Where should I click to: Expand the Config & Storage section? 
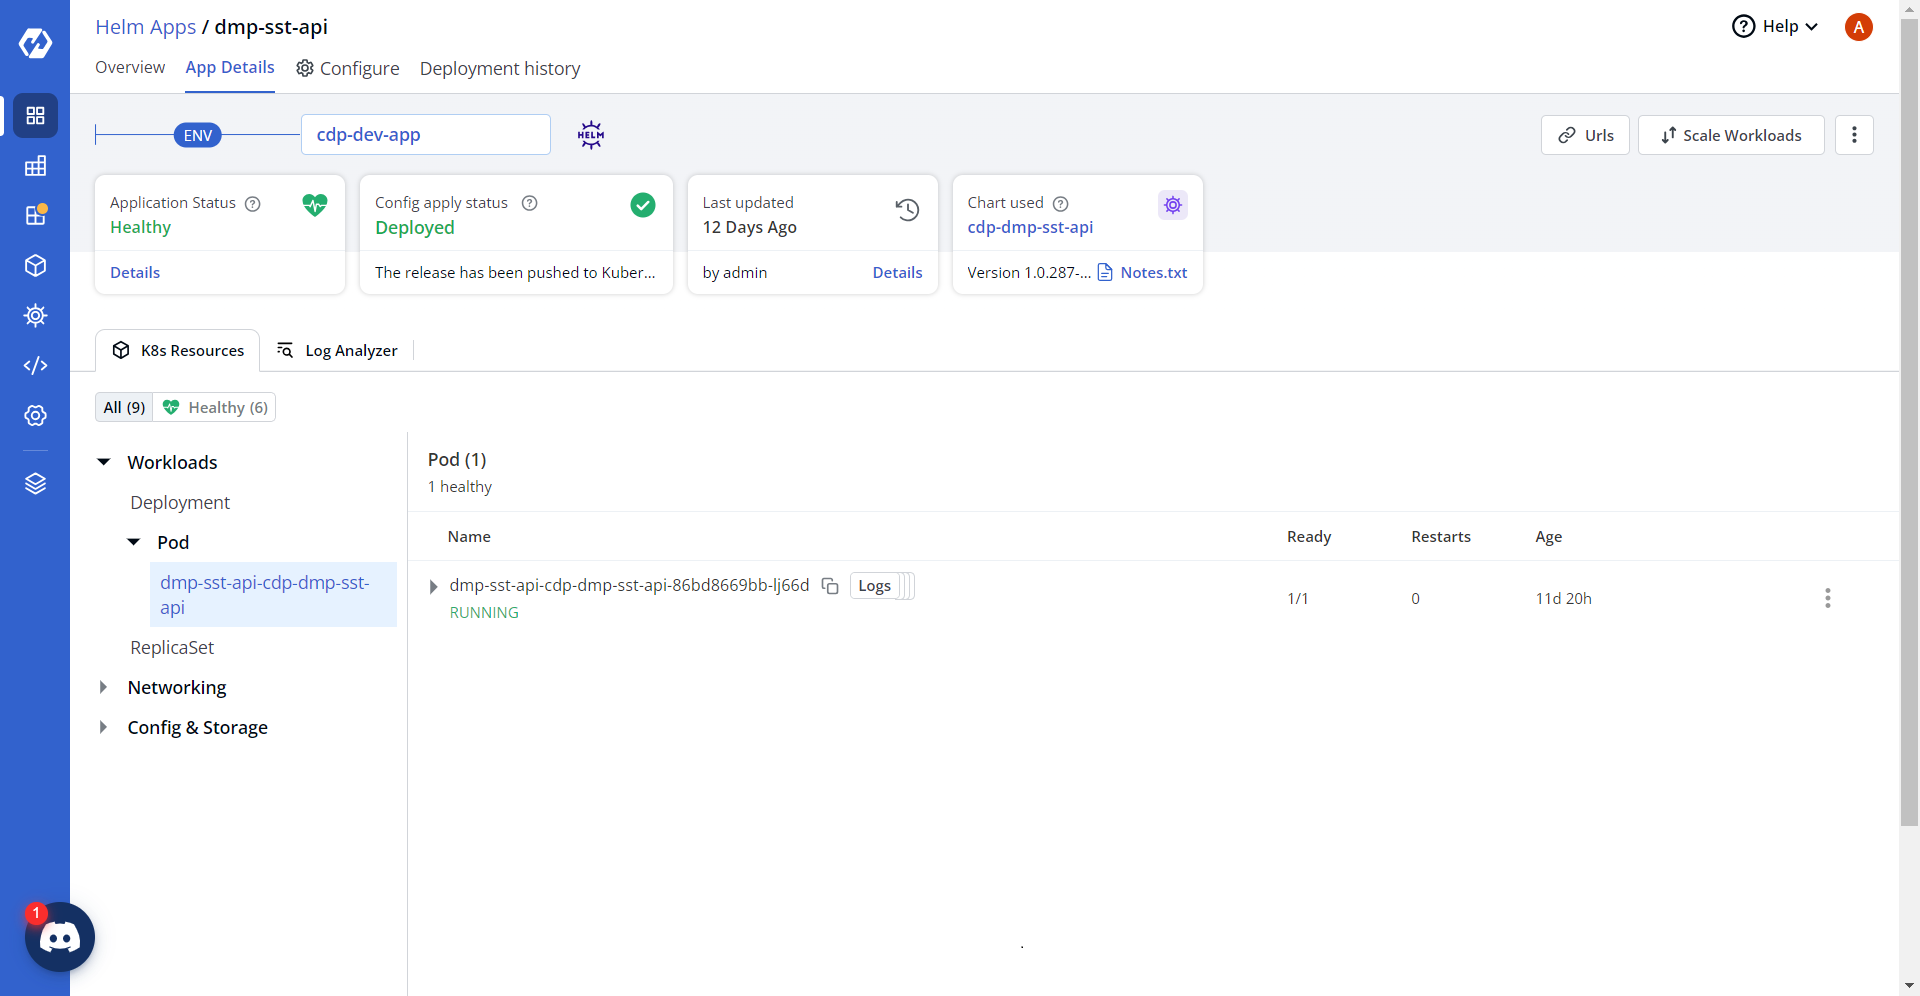point(103,727)
